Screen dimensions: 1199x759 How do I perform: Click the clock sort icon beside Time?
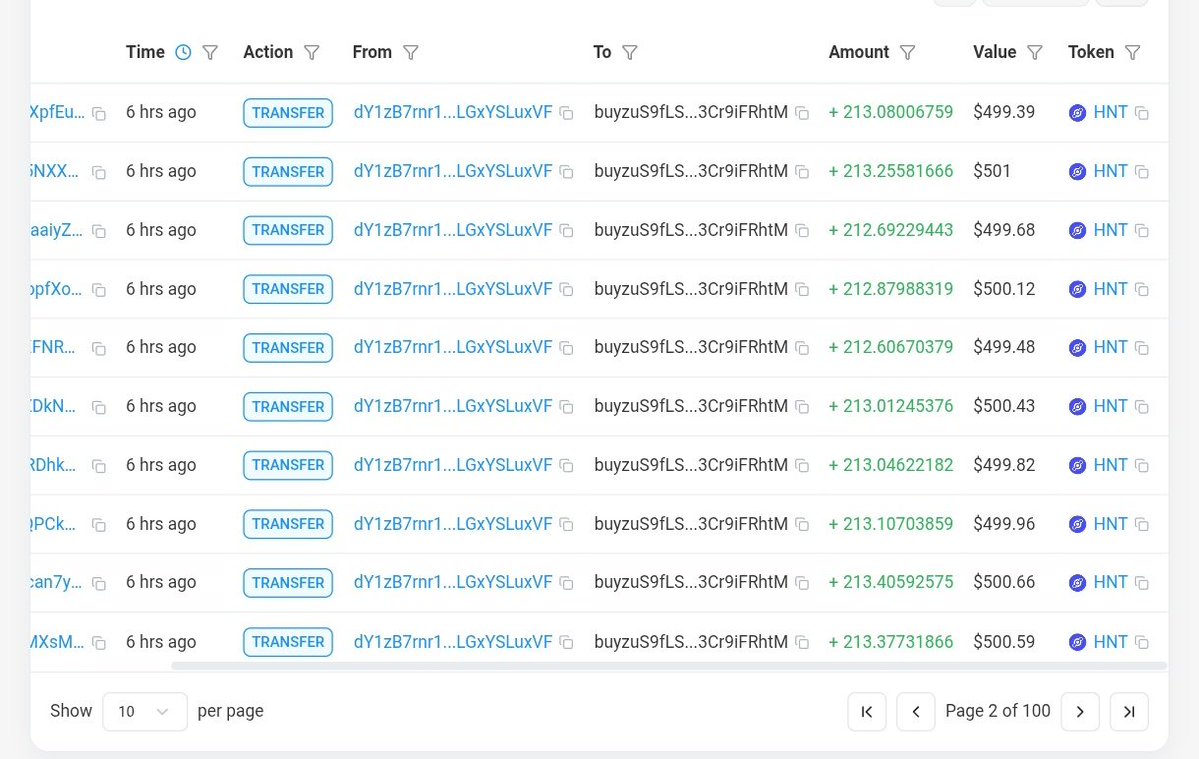181,52
